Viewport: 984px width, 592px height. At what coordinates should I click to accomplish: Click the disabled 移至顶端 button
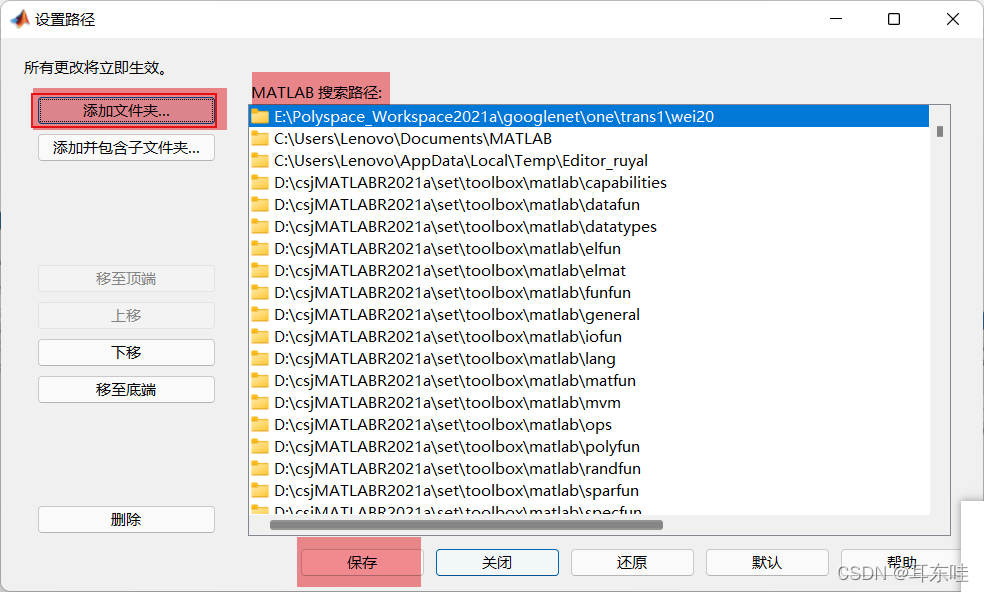coord(126,279)
